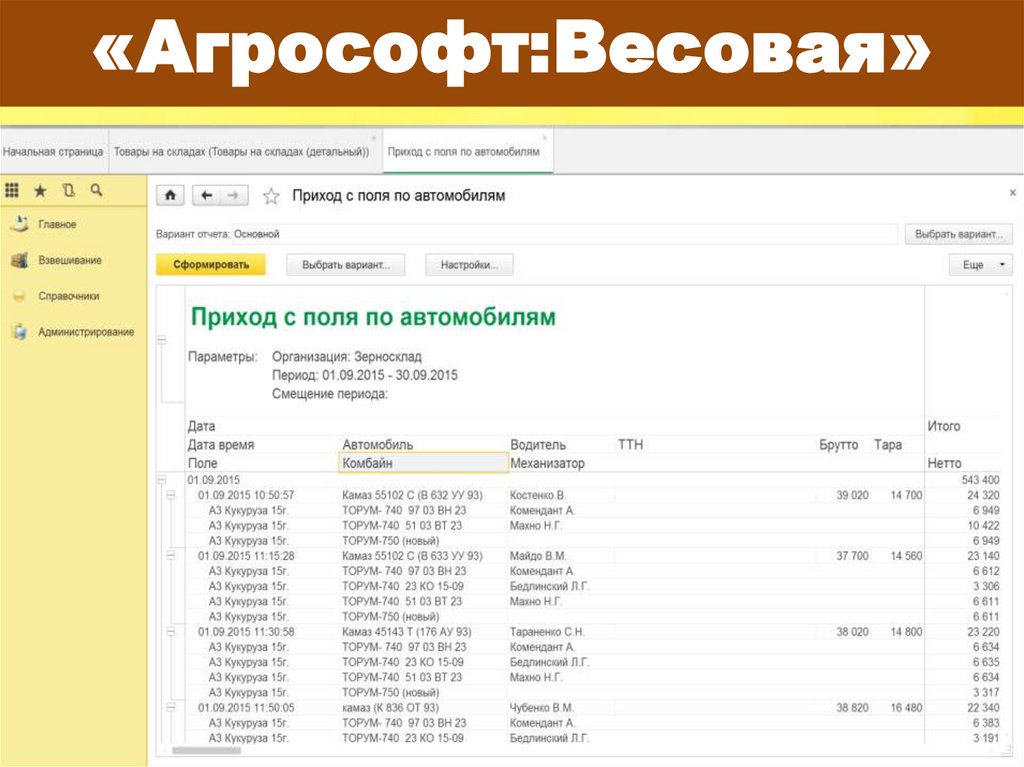This screenshot has height=767, width=1024.
Task: Collapse the 01.09.2015 11:15:28 group
Action: click(171, 556)
